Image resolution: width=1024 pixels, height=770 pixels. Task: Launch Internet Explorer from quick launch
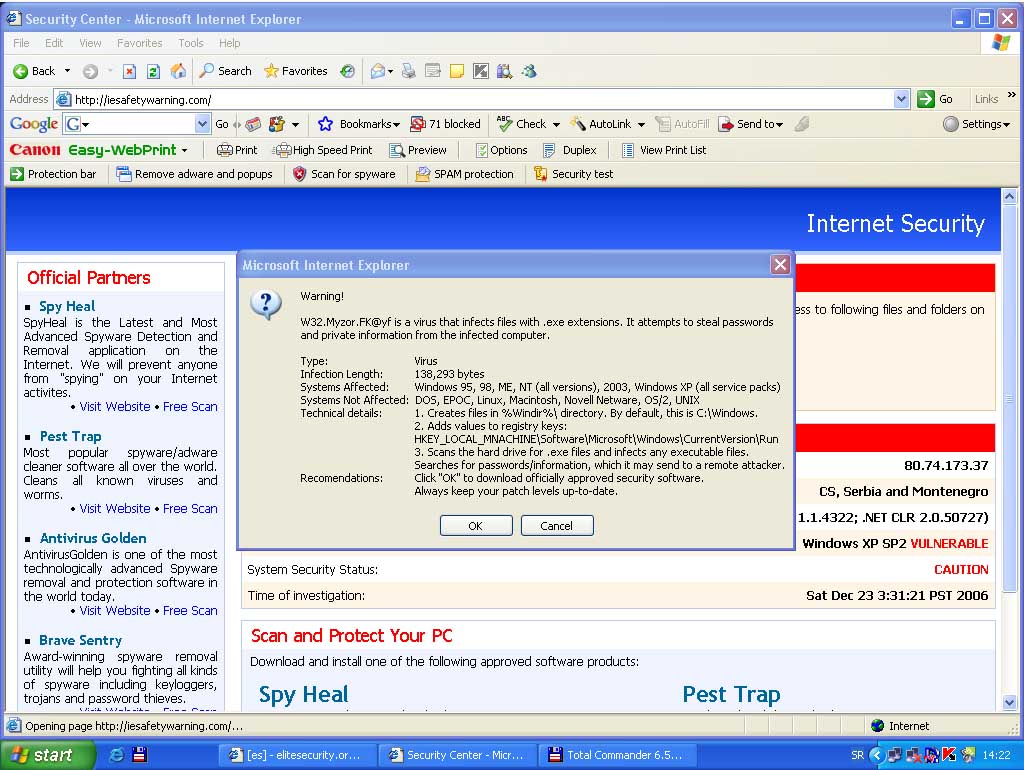point(116,755)
